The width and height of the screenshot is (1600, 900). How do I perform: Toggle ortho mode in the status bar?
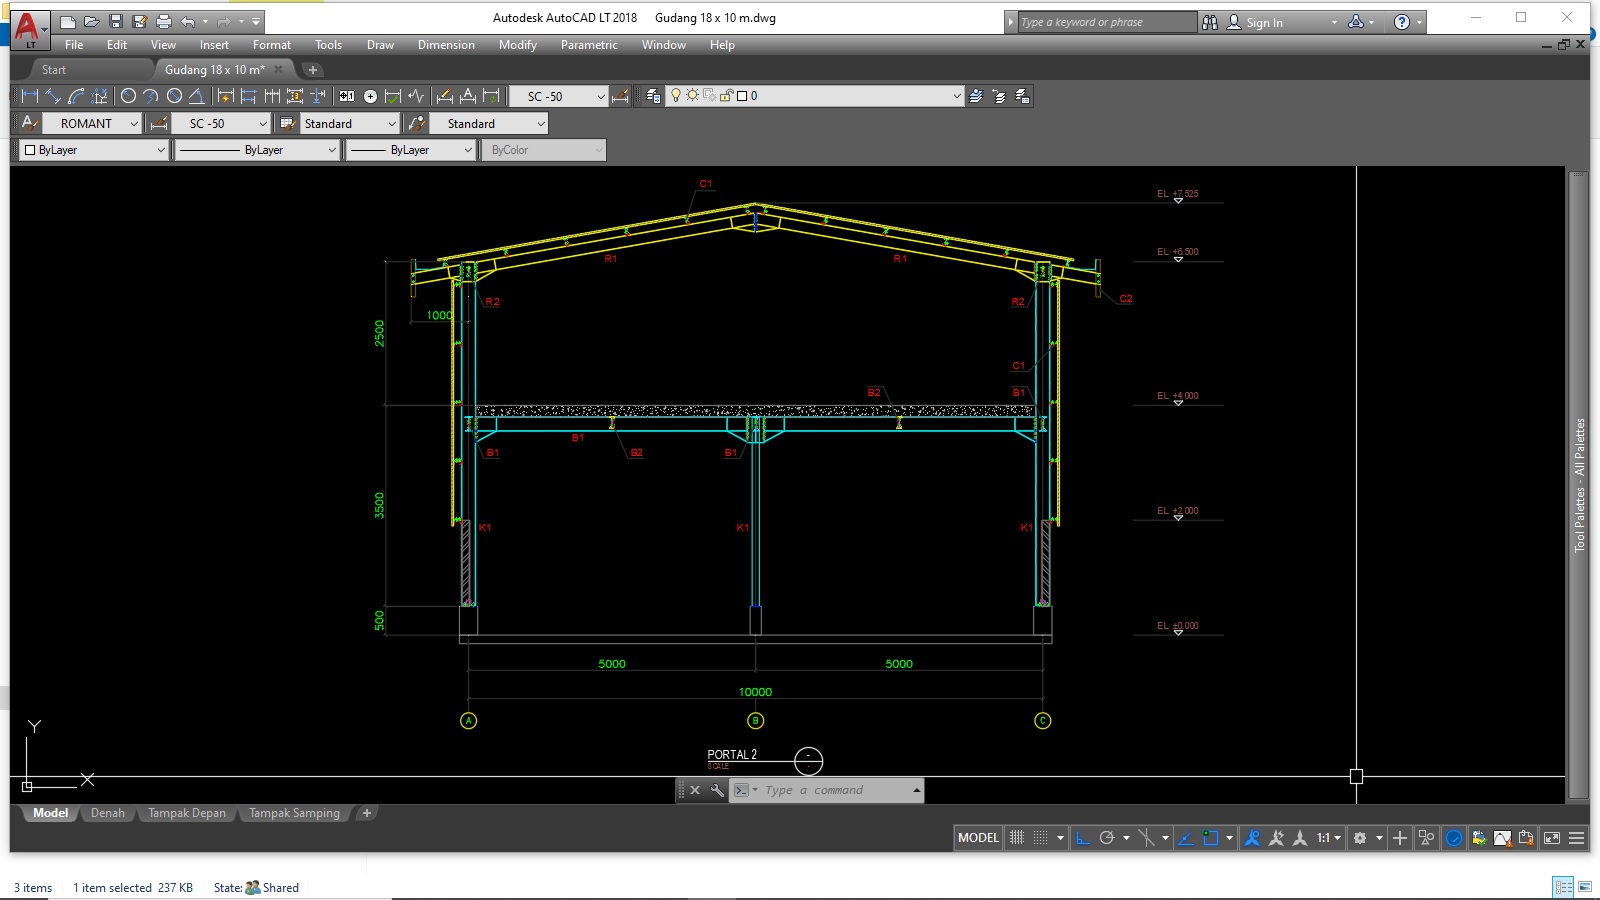click(1080, 838)
